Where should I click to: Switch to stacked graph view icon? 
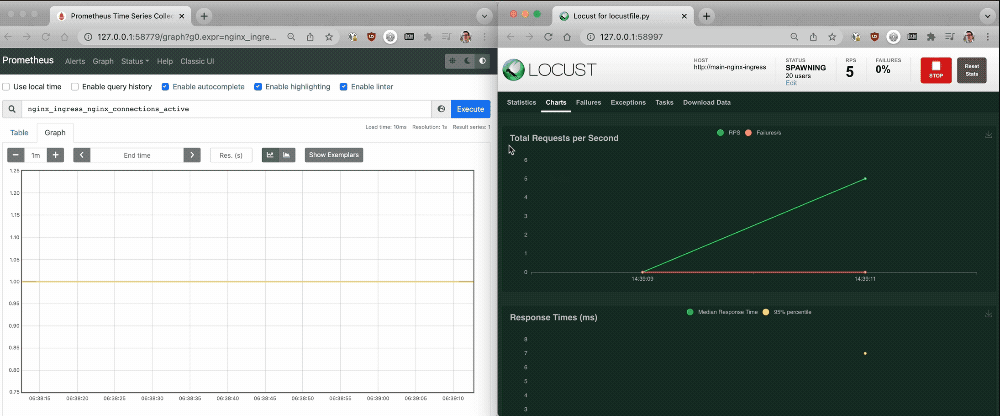point(287,155)
